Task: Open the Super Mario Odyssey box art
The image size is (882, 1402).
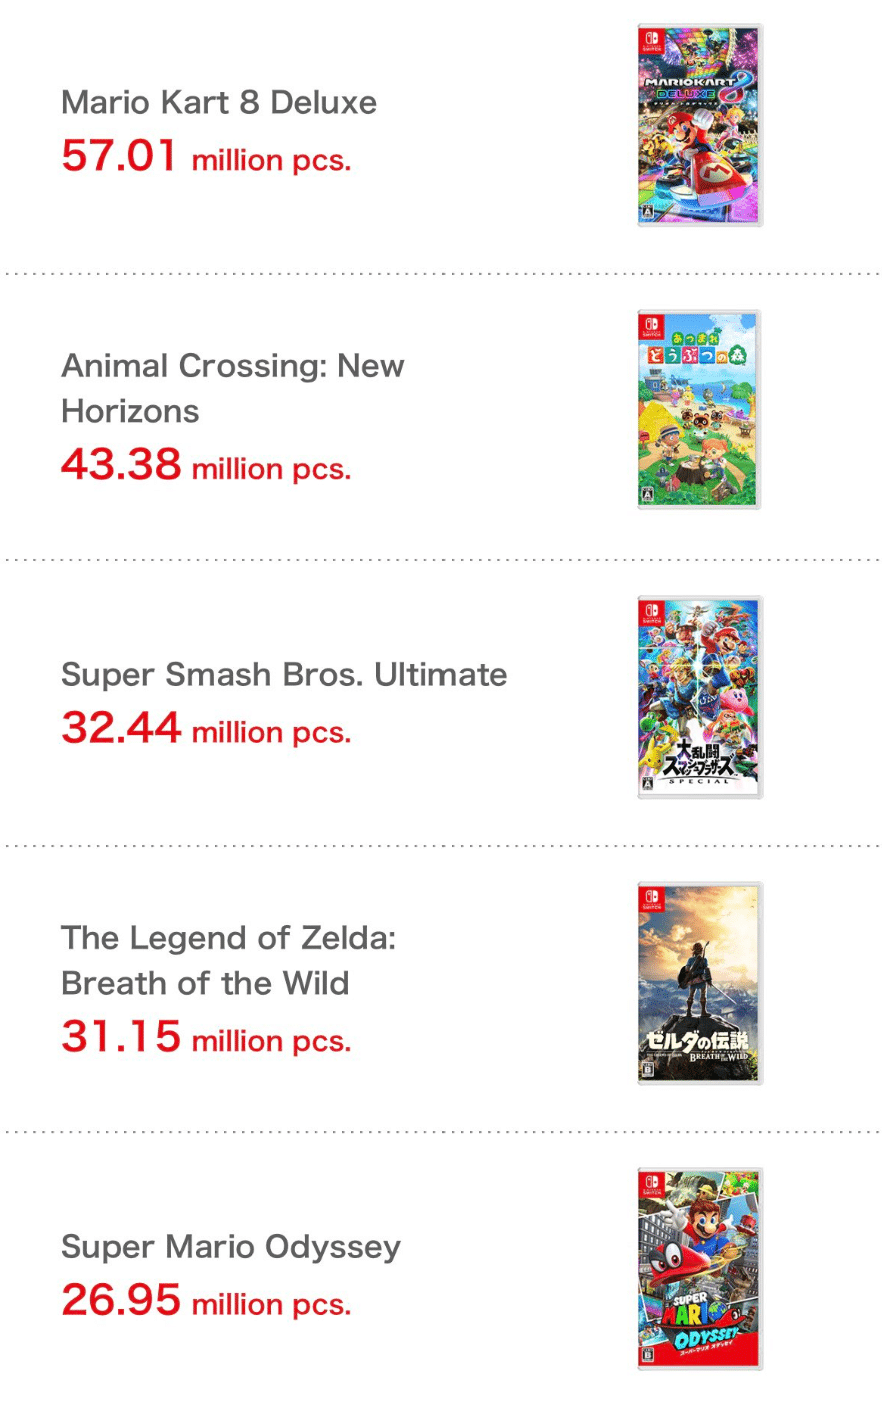Action: tap(699, 1269)
